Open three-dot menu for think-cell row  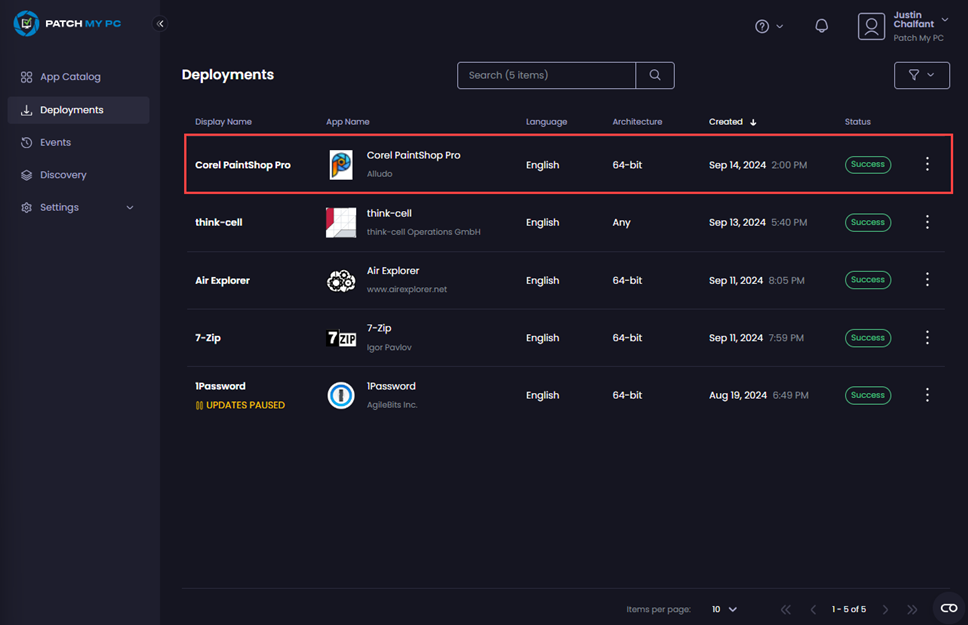[927, 222]
